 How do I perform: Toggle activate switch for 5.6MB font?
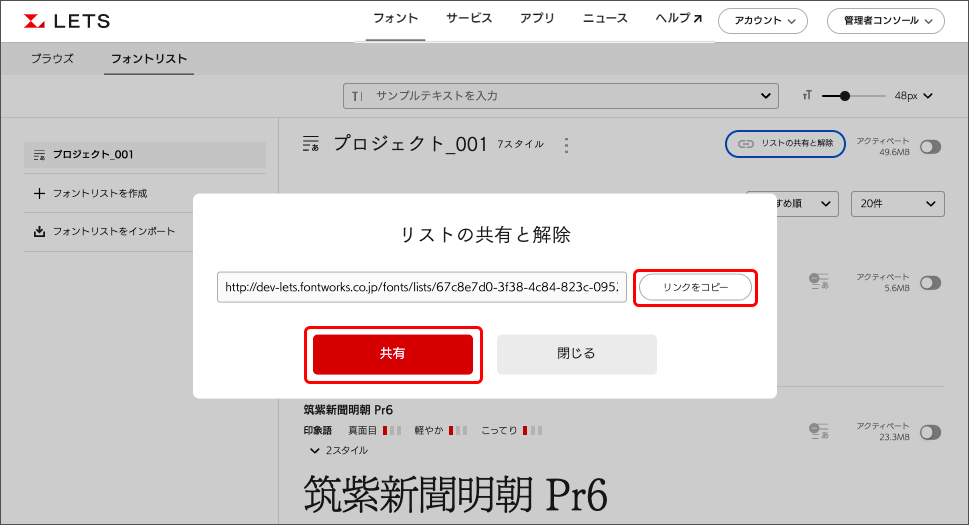[930, 283]
